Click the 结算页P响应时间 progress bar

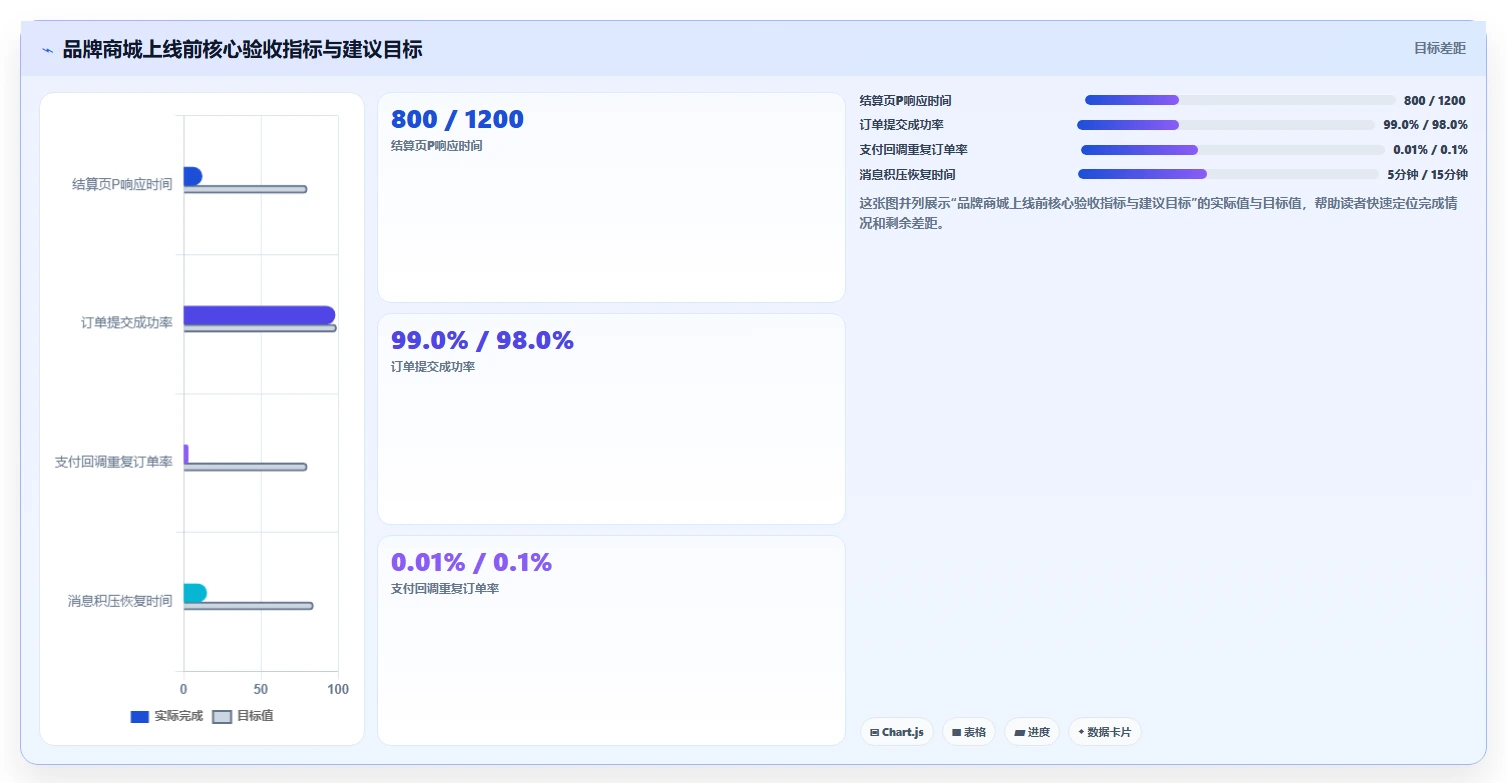coord(1240,100)
